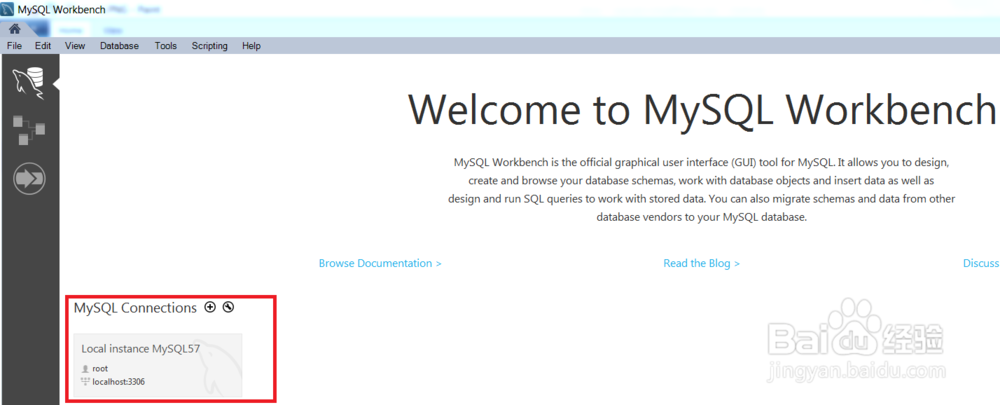The height and width of the screenshot is (405, 1000).
Task: Select the dolphin MySQL connections sidebar icon
Action: click(29, 83)
